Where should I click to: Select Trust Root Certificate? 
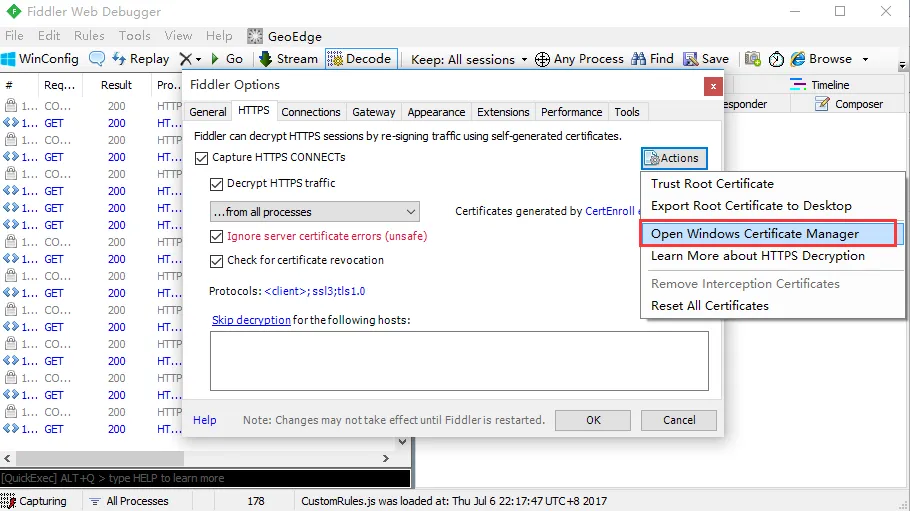[x=712, y=183]
